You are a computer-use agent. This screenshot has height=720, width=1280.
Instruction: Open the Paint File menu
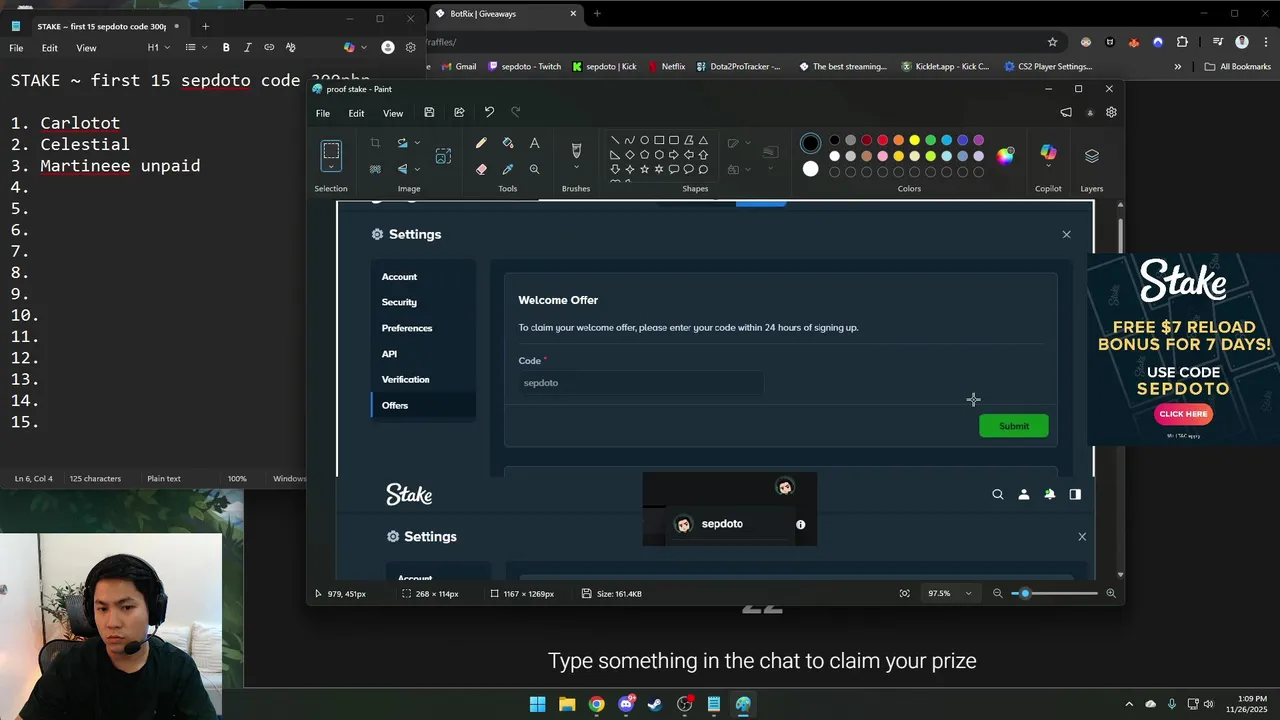click(x=323, y=113)
